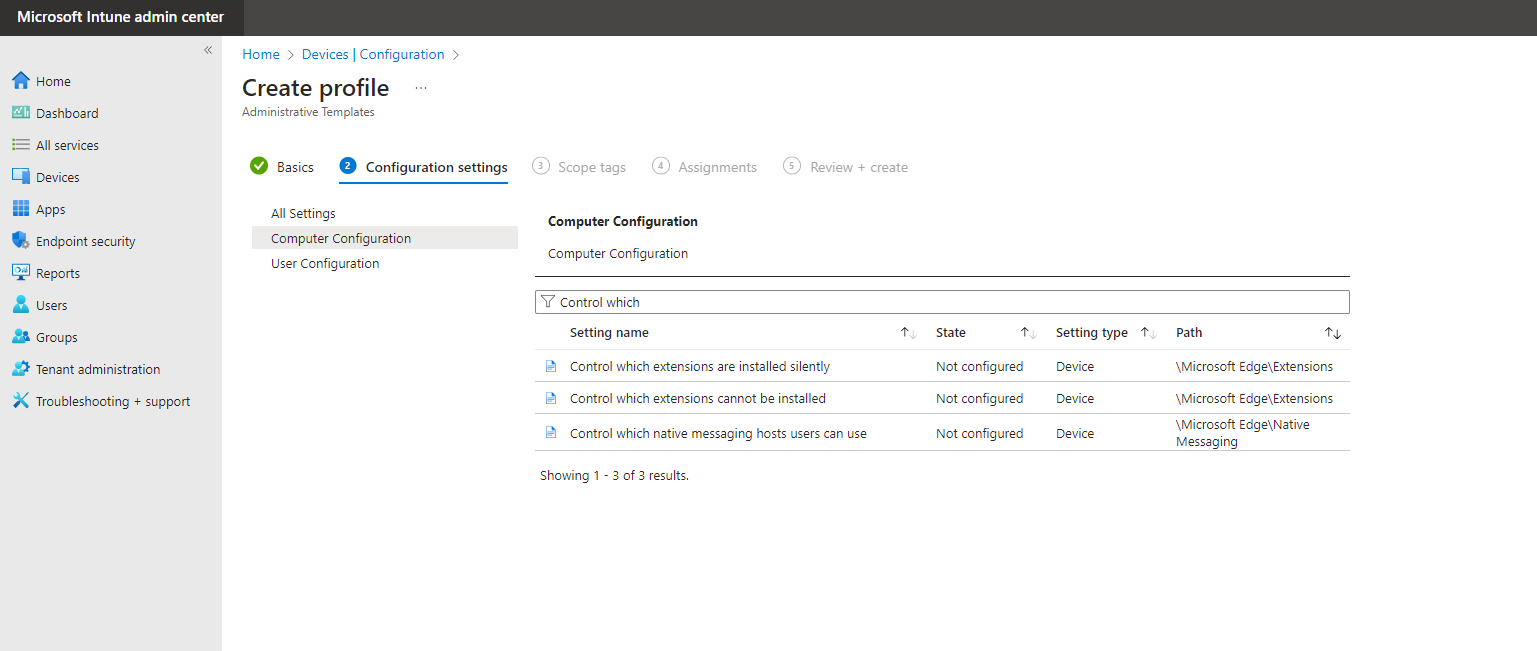This screenshot has height=651, width=1537.
Task: Click the Path column header
Action: click(x=1189, y=333)
